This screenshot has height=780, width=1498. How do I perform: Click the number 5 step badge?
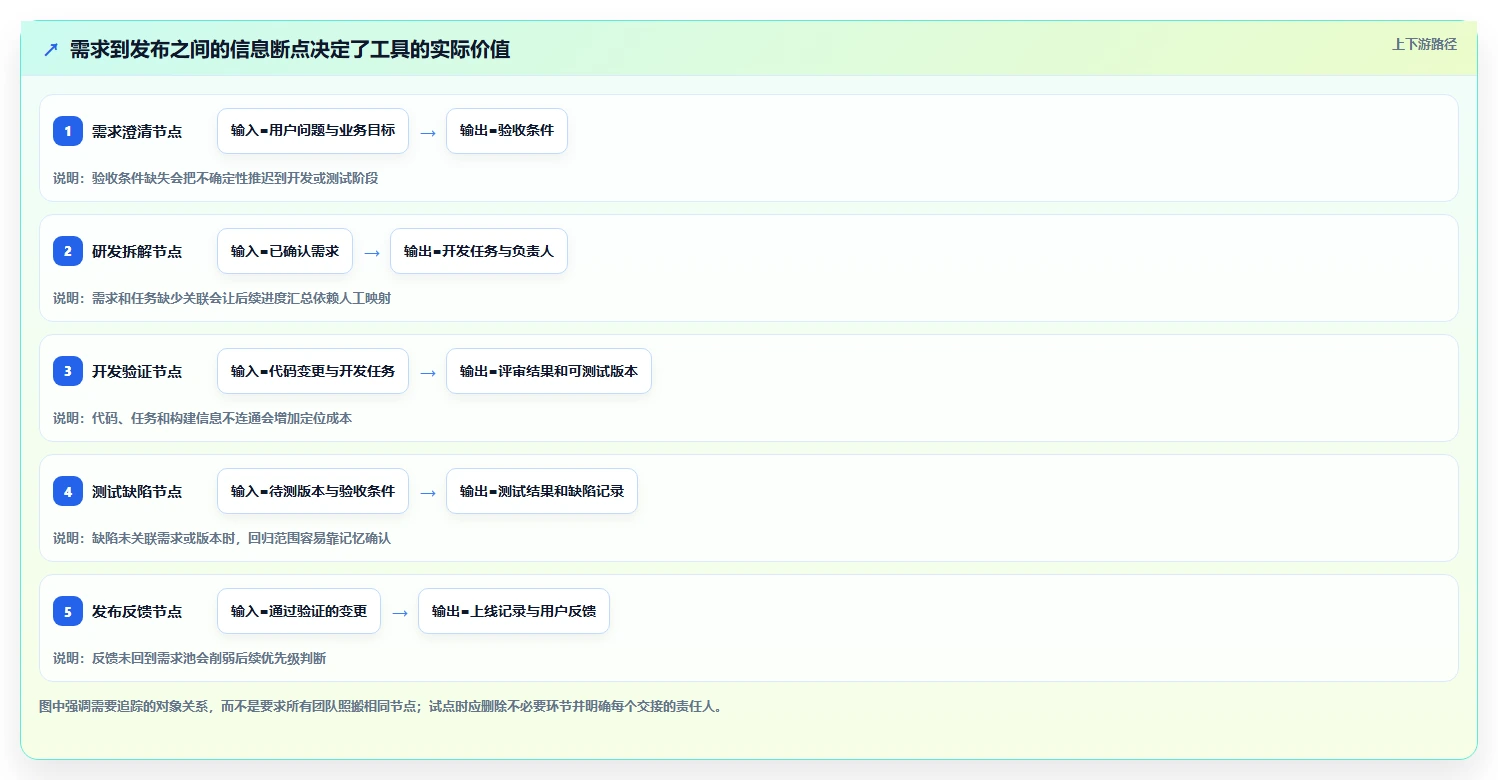click(68, 611)
